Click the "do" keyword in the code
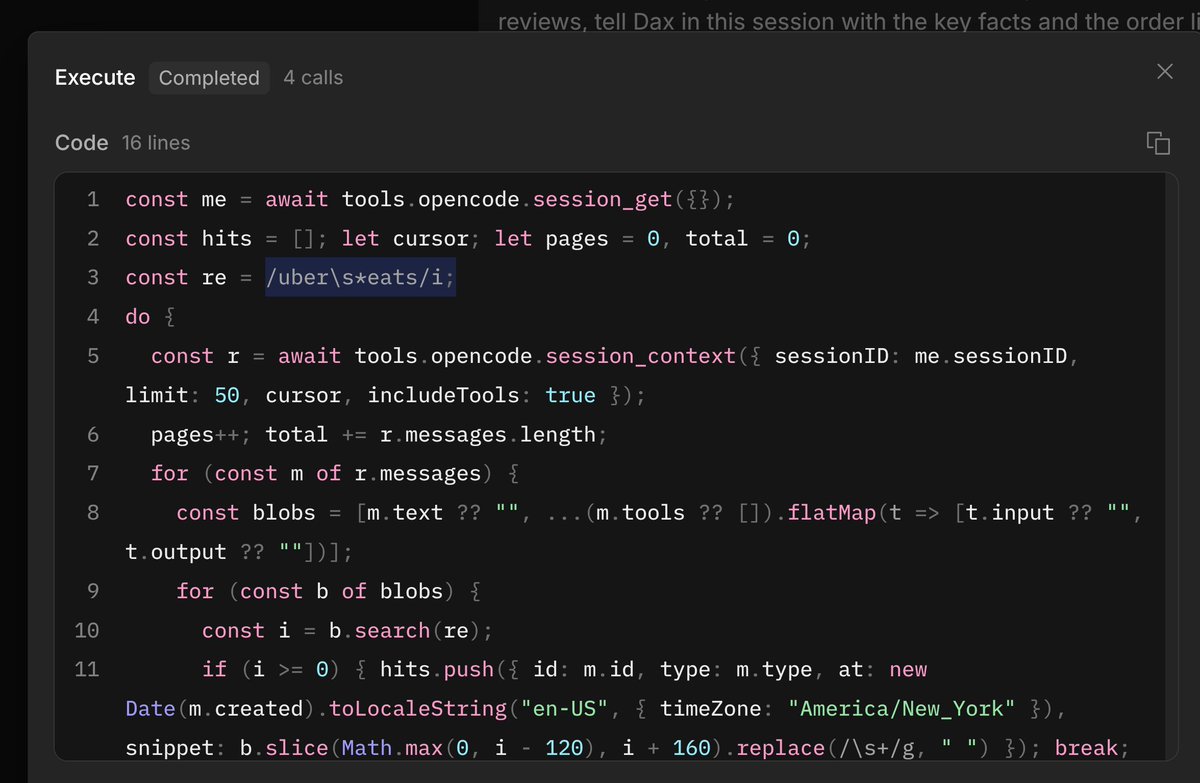Screen dimensions: 1200x783 click(138, 317)
